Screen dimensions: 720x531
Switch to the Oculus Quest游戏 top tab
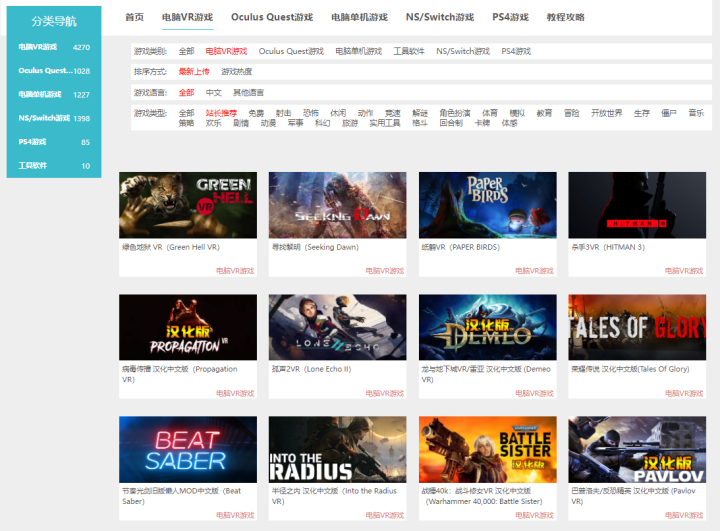pos(271,18)
